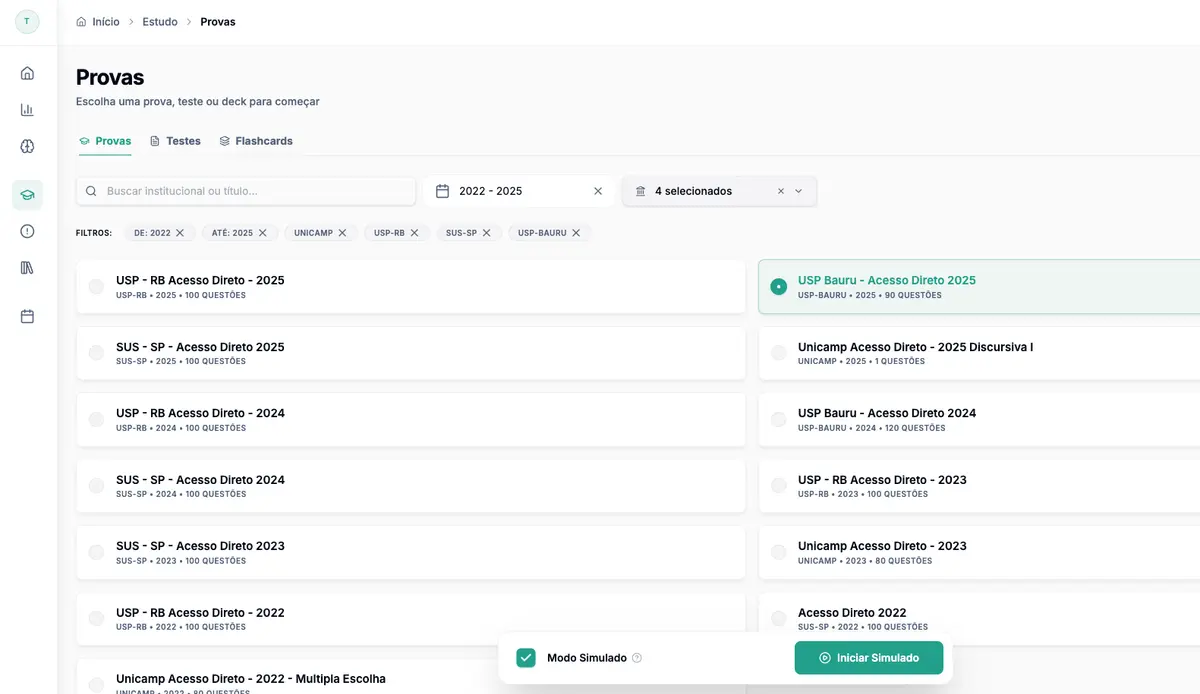Screen dimensions: 1200x694
Task: Click the Modo Simulado label
Action: (587, 658)
